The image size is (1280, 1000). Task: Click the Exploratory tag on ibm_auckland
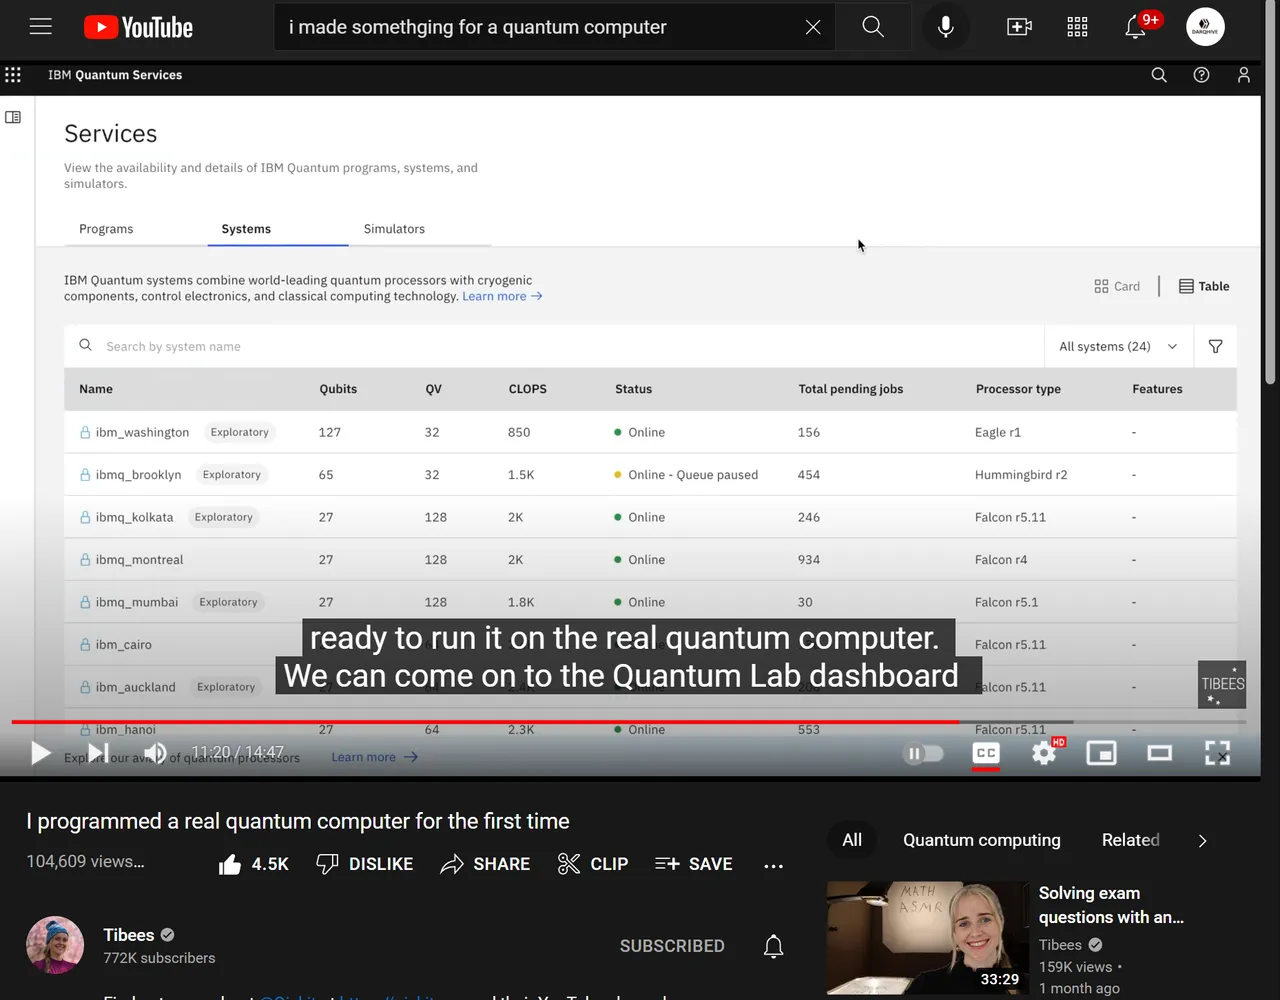(226, 687)
